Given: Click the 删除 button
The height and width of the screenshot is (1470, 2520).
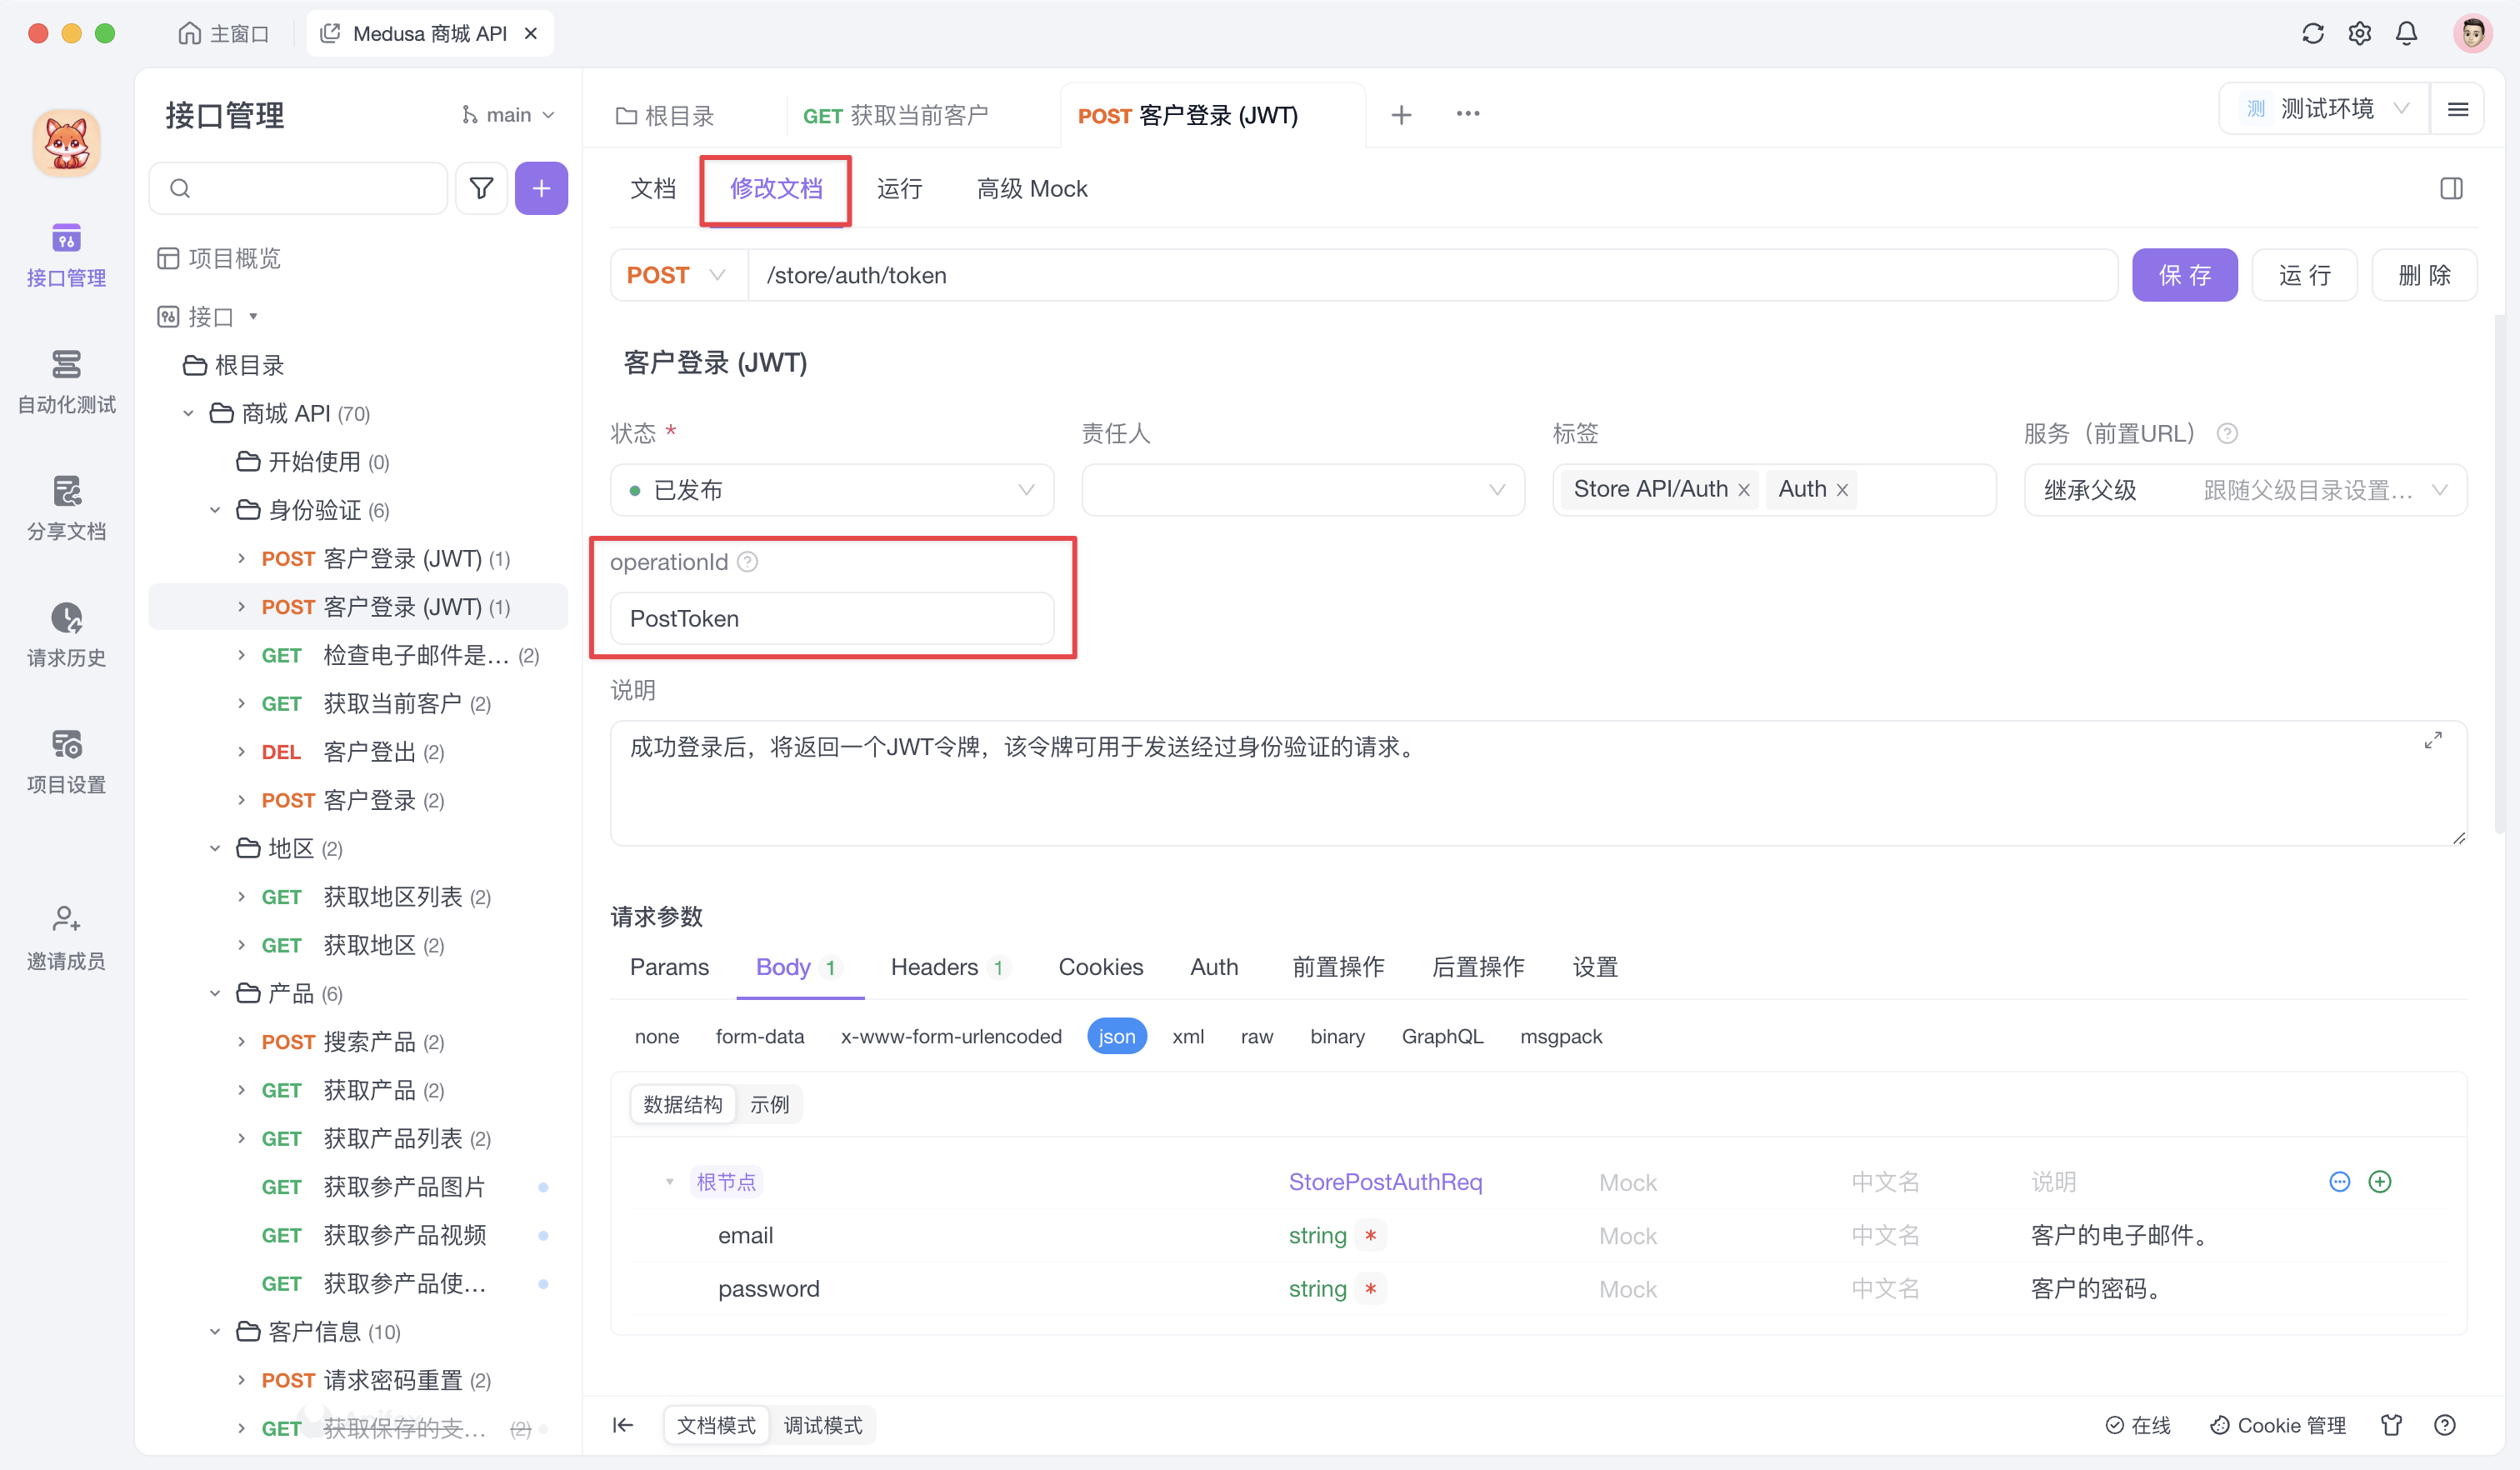Looking at the screenshot, I should pos(2424,275).
